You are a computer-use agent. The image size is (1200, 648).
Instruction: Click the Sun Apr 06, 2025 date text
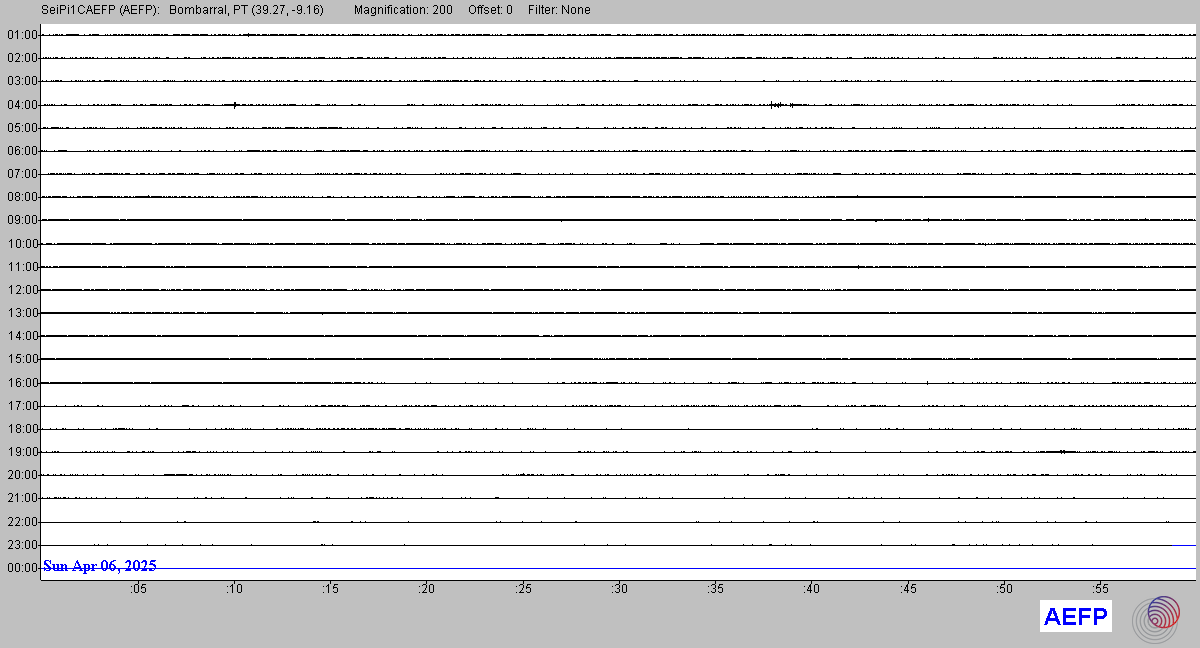click(100, 566)
